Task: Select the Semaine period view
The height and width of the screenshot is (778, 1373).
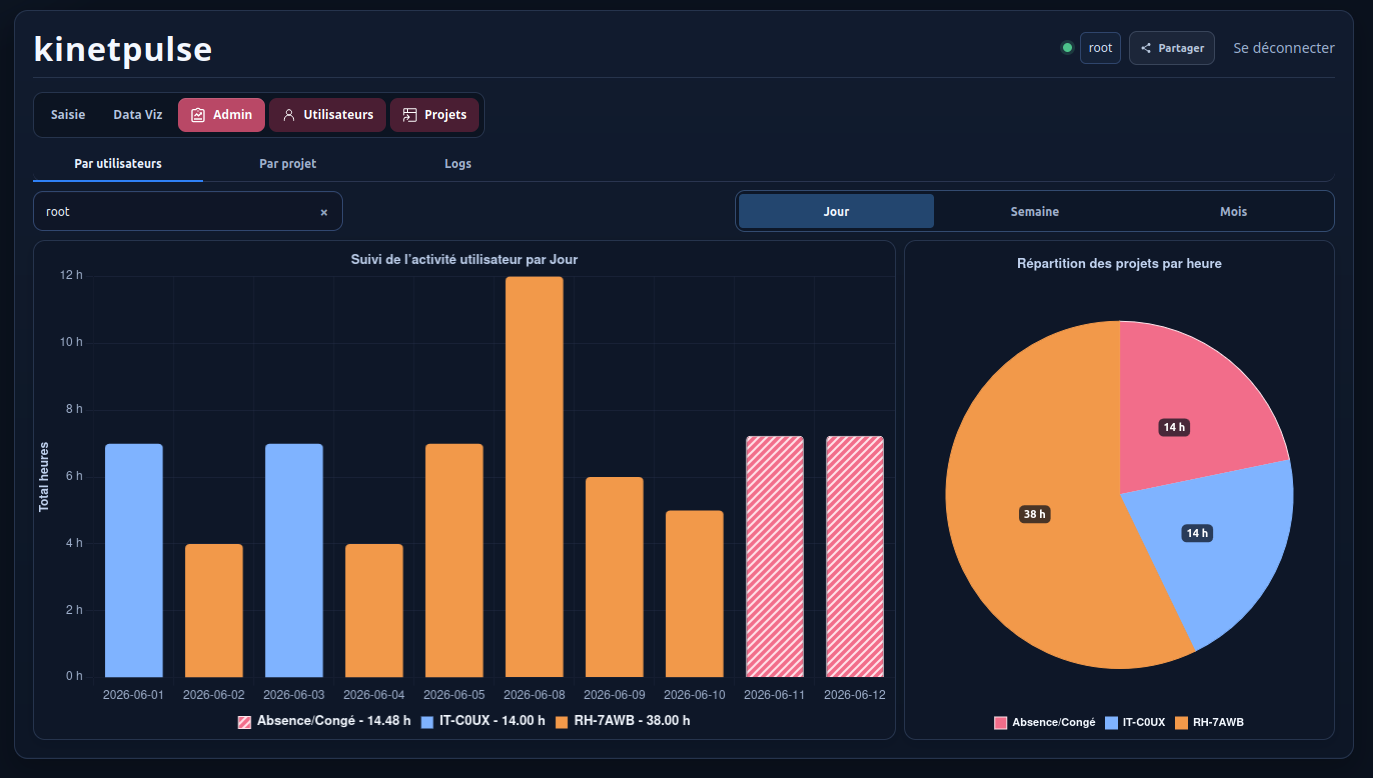Action: [1035, 211]
